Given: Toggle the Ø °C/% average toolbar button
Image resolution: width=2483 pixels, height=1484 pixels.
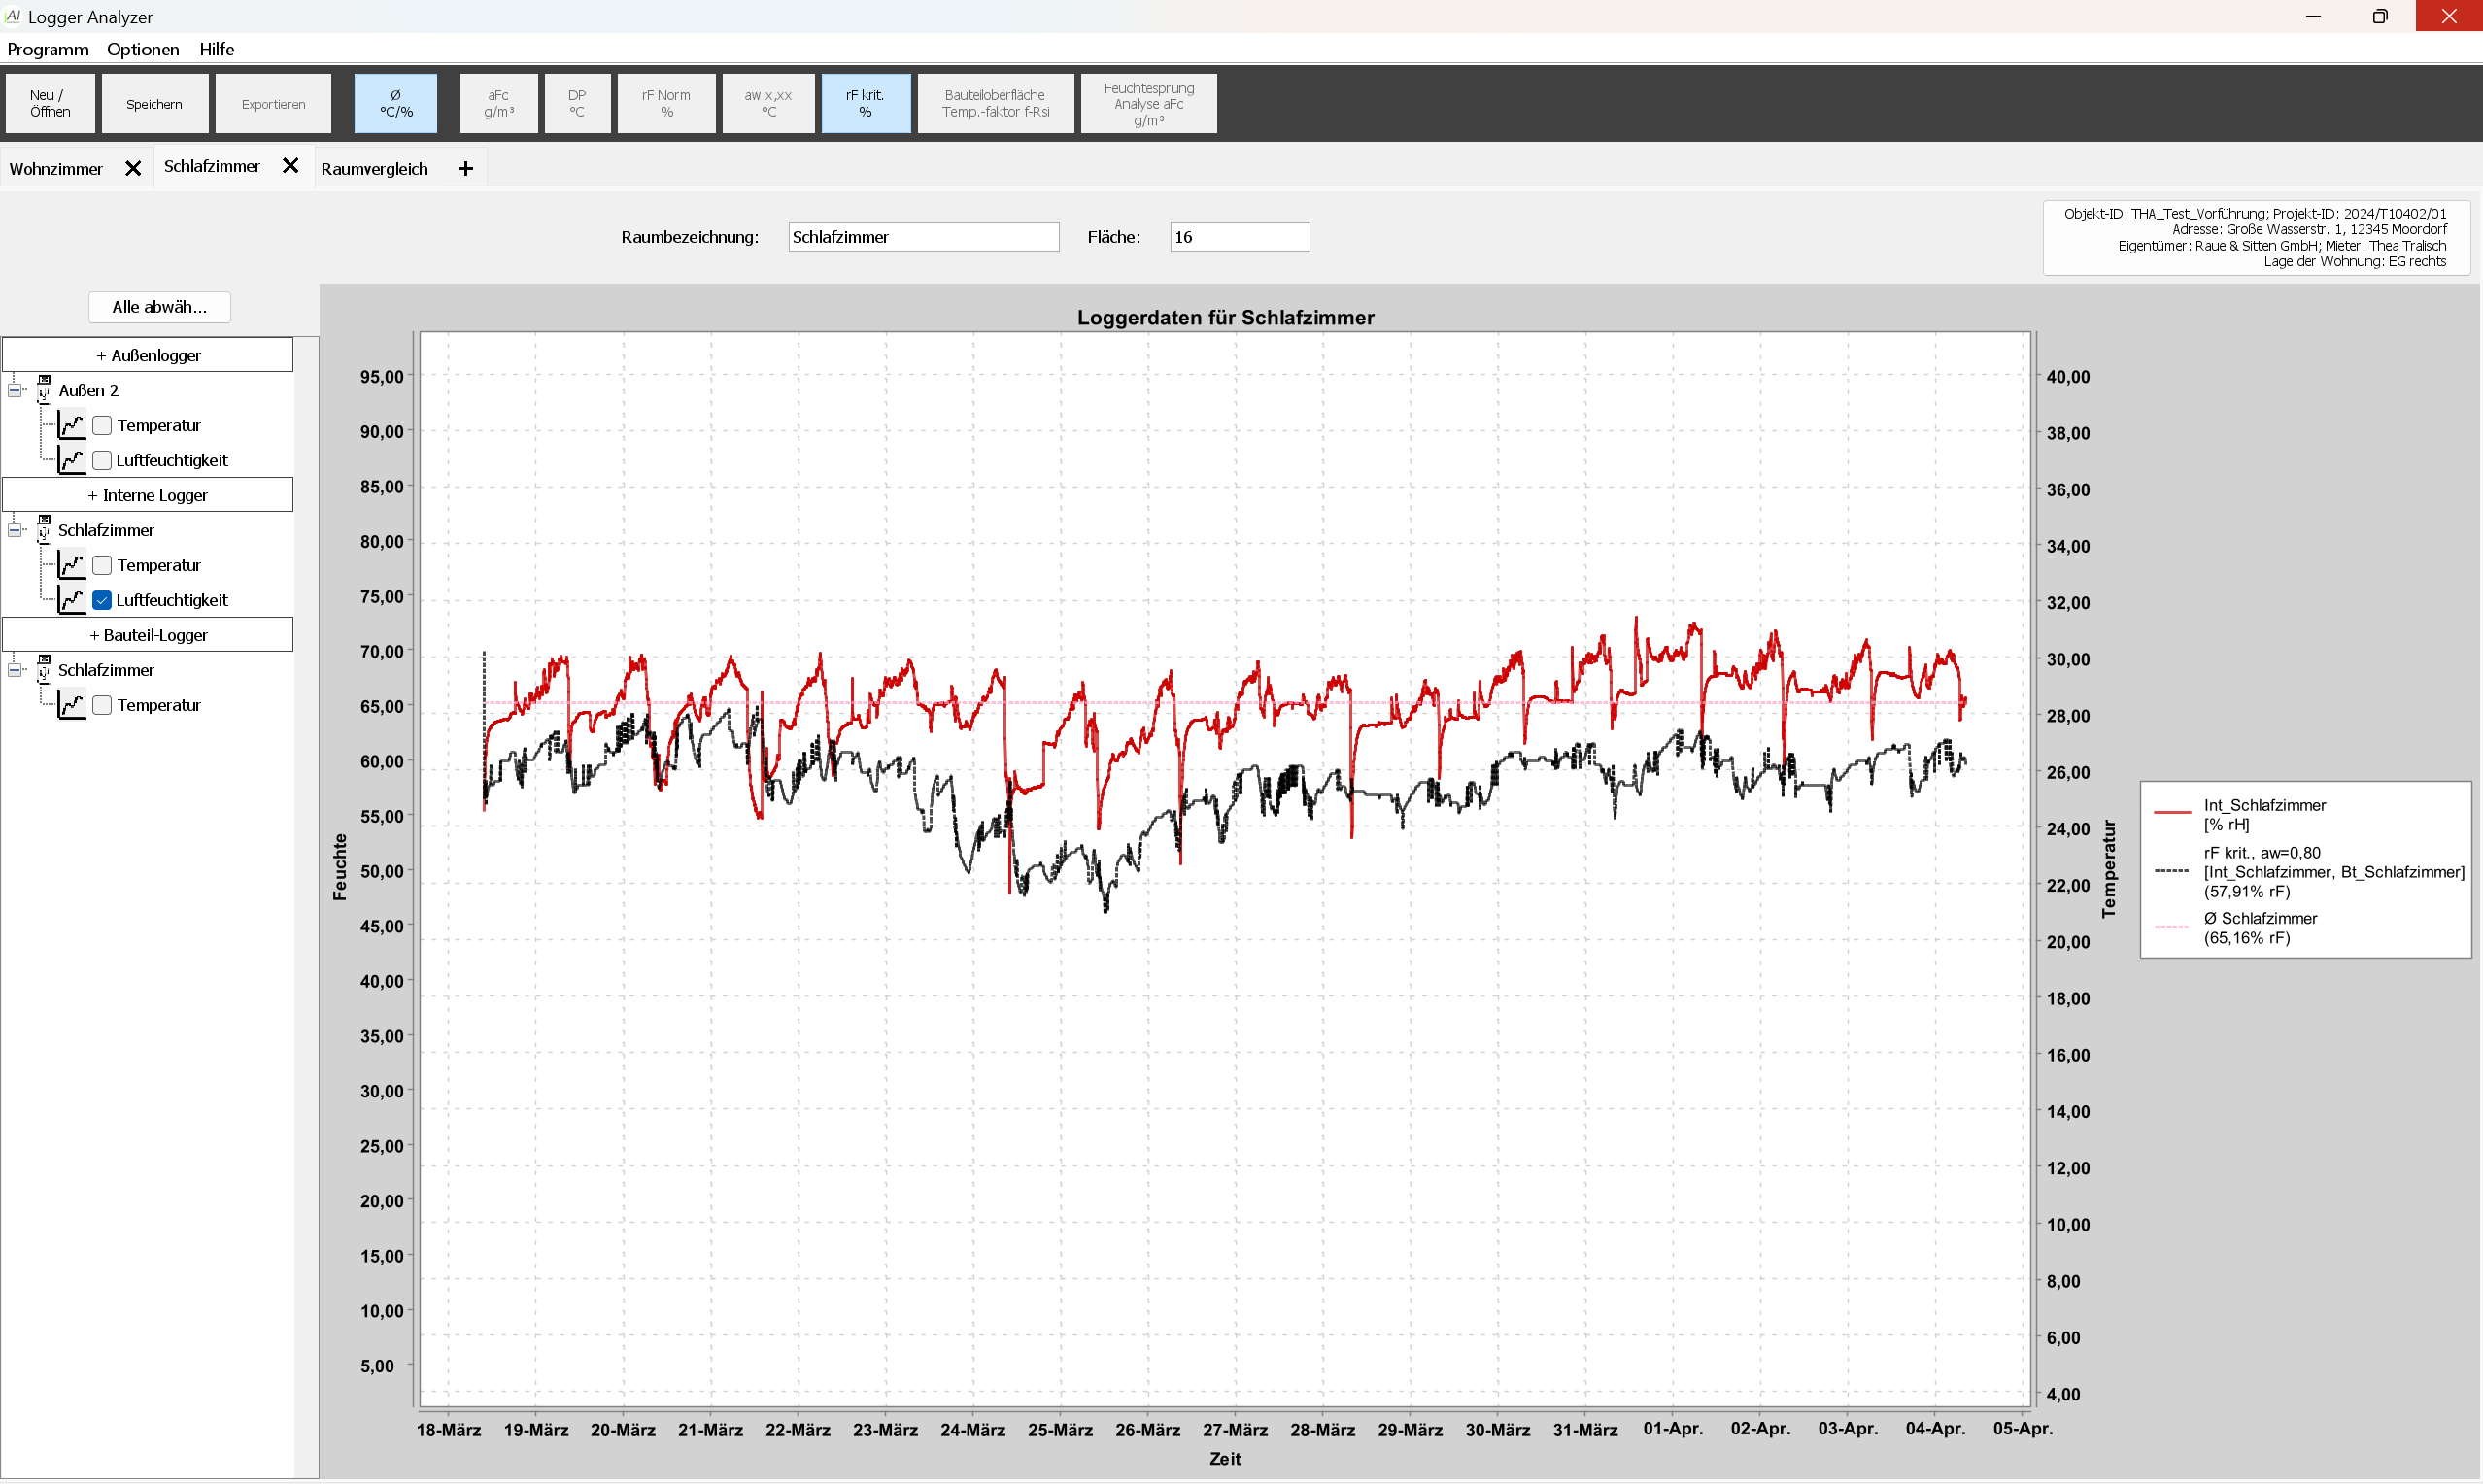Looking at the screenshot, I should pyautogui.click(x=396, y=103).
